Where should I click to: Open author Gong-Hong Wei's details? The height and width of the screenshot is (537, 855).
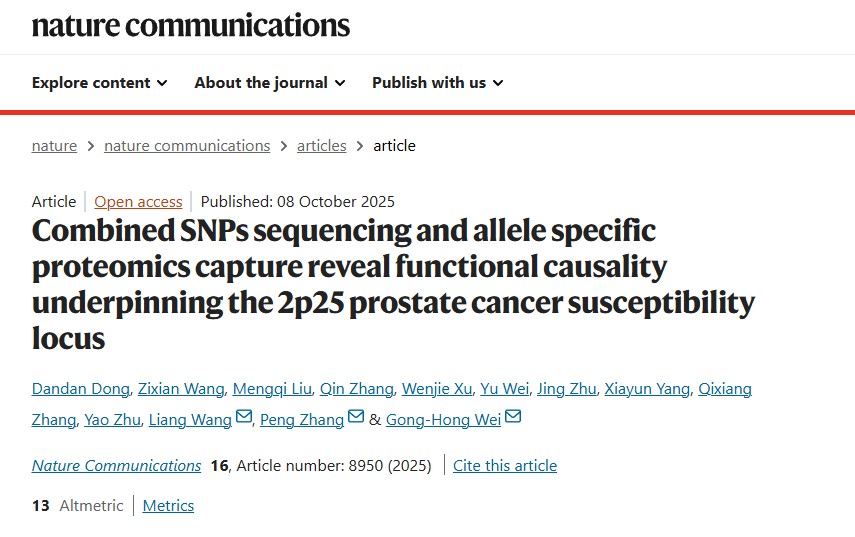(443, 420)
